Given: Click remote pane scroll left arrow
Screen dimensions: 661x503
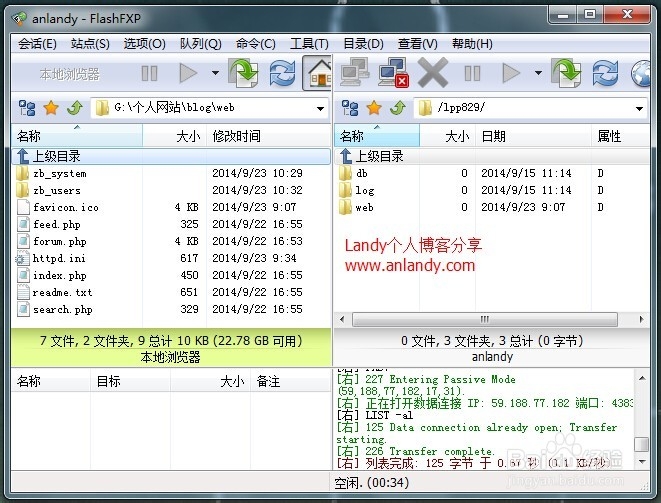Looking at the screenshot, I should 342,319.
